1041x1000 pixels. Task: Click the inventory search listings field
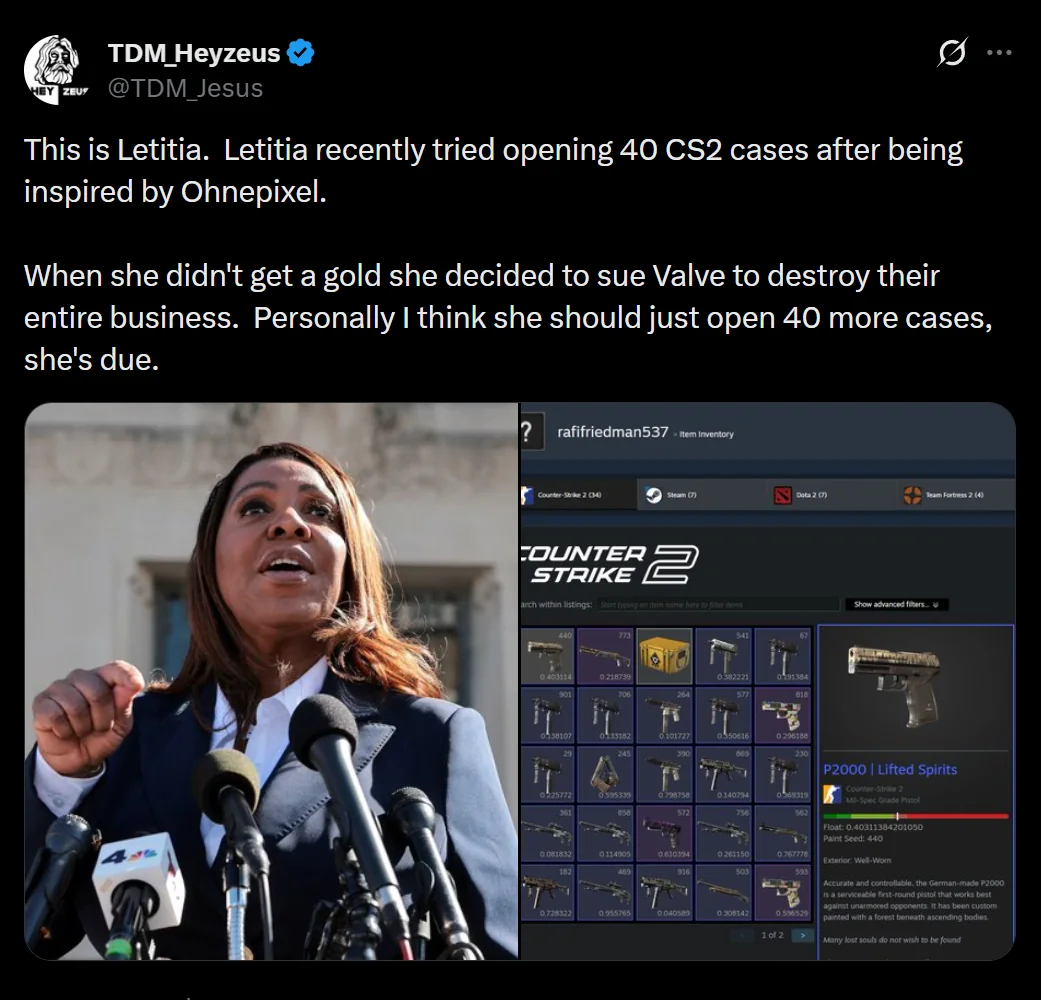[x=718, y=604]
